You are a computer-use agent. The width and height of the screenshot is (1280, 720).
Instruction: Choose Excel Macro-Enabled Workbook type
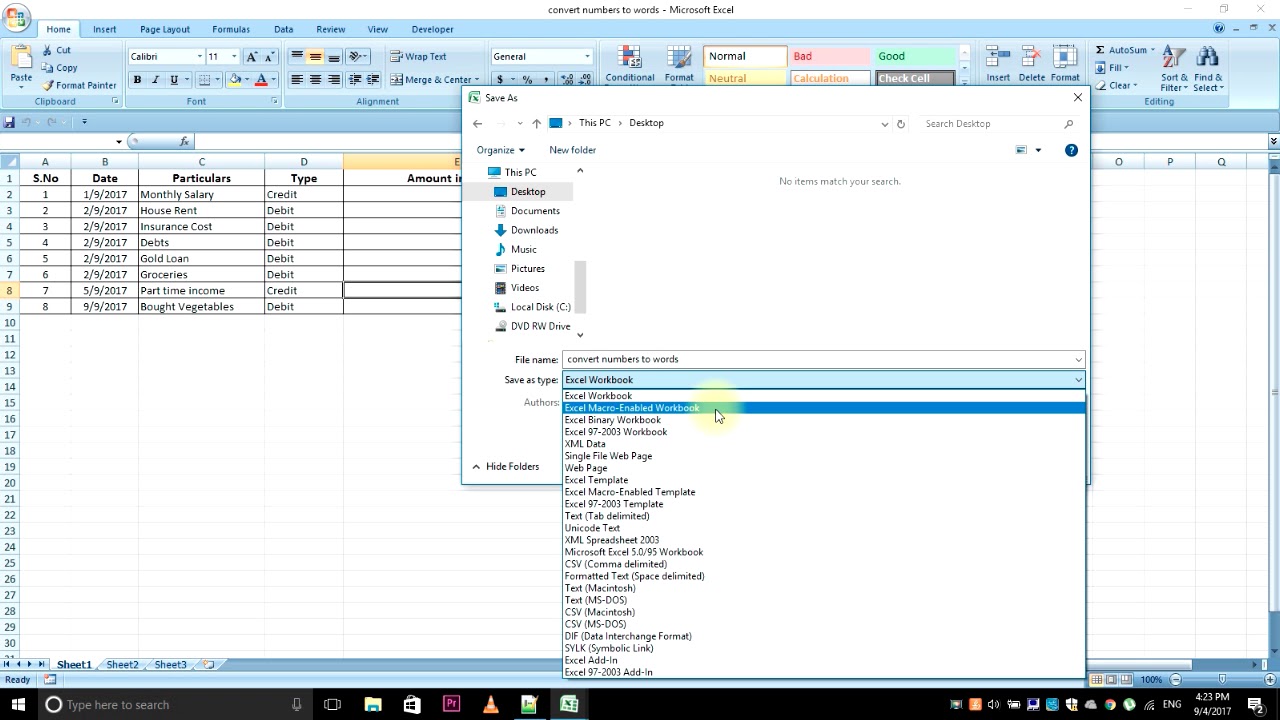[823, 408]
